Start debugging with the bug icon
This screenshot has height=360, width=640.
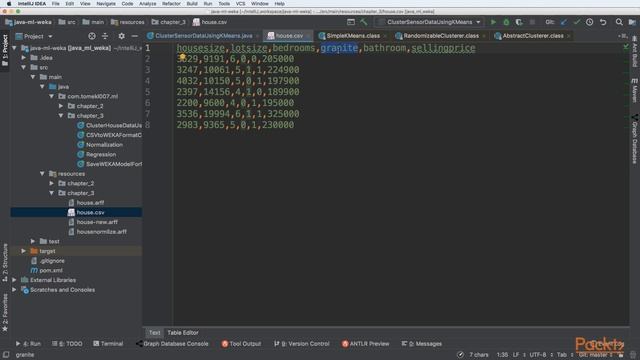point(506,22)
